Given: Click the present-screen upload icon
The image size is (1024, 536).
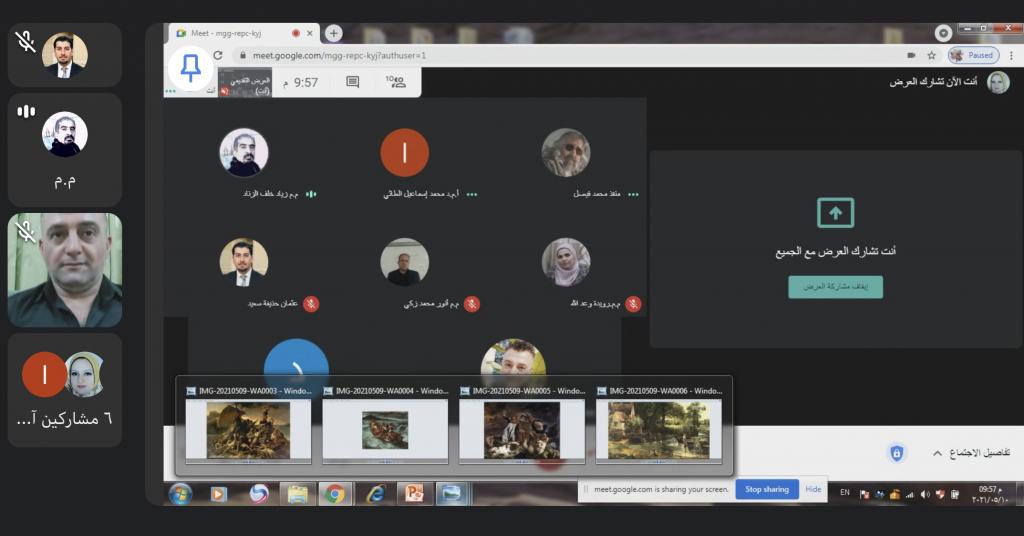Looking at the screenshot, I should [835, 212].
